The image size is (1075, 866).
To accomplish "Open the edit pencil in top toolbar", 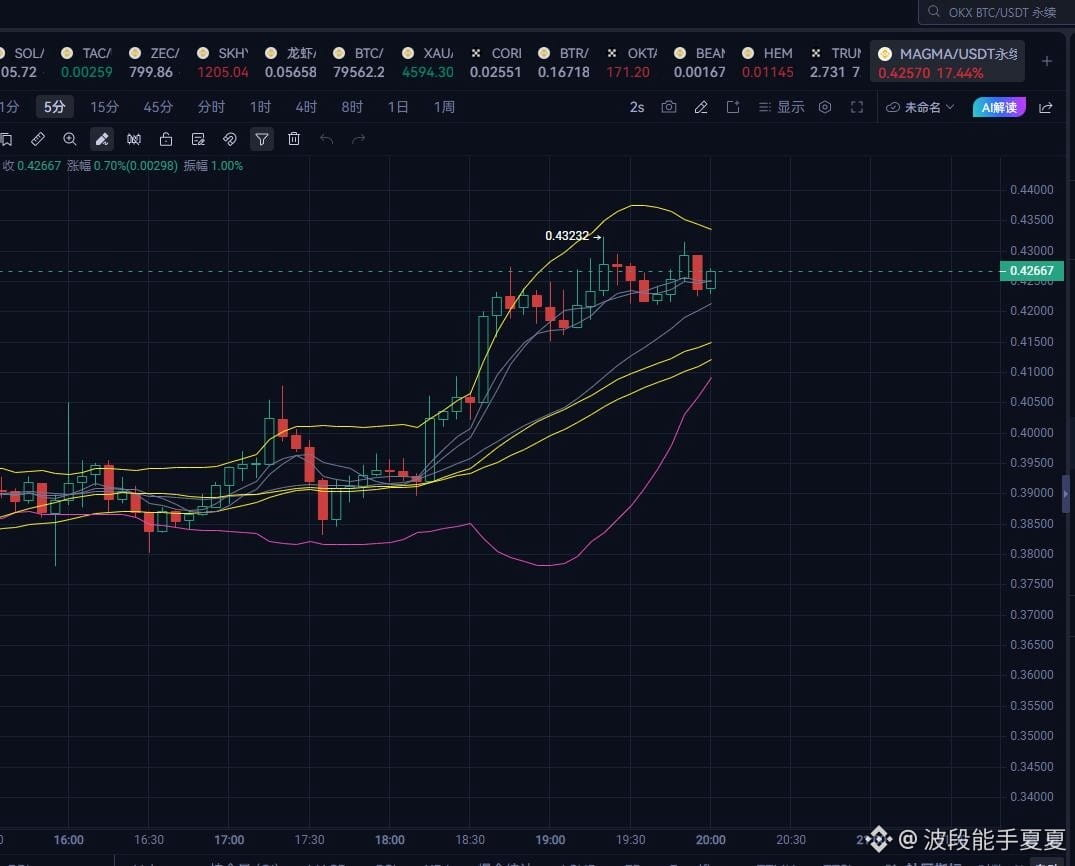I will tap(701, 107).
